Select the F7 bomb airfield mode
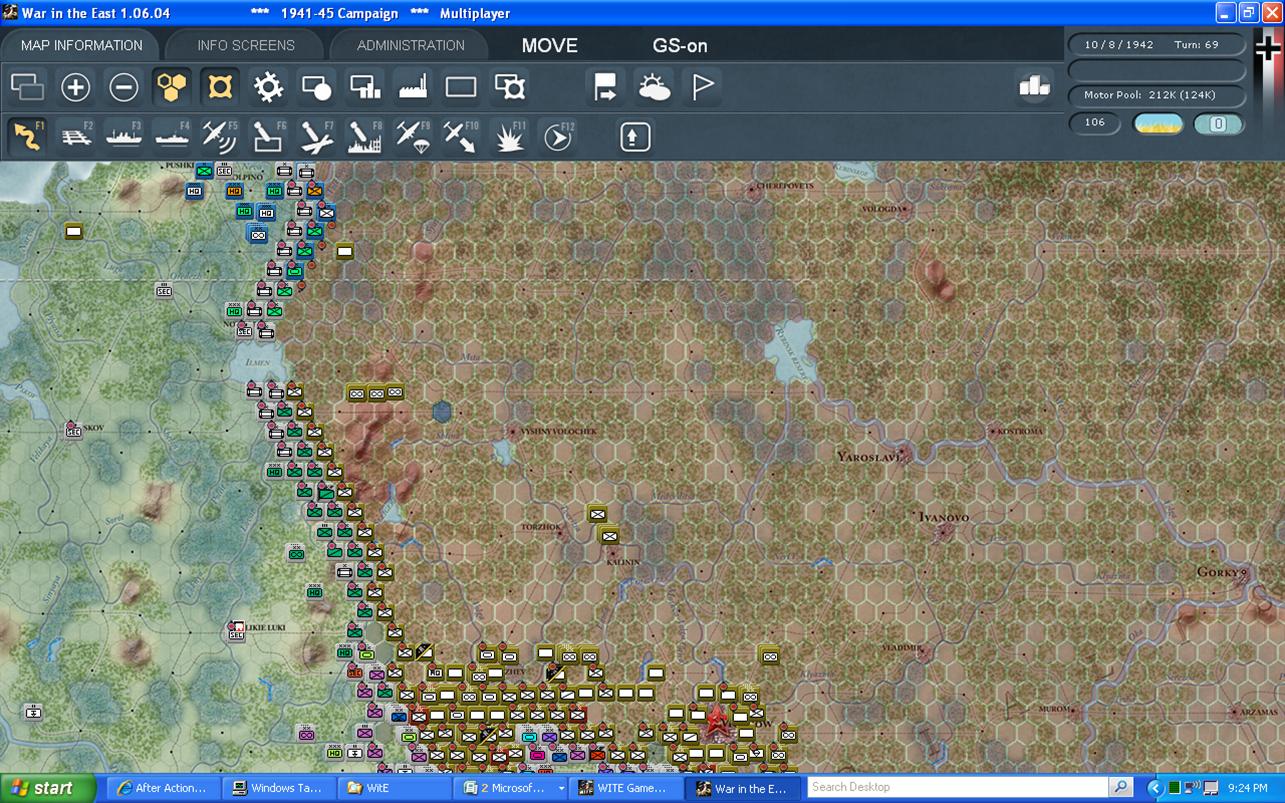This screenshot has width=1285, height=803. (316, 135)
